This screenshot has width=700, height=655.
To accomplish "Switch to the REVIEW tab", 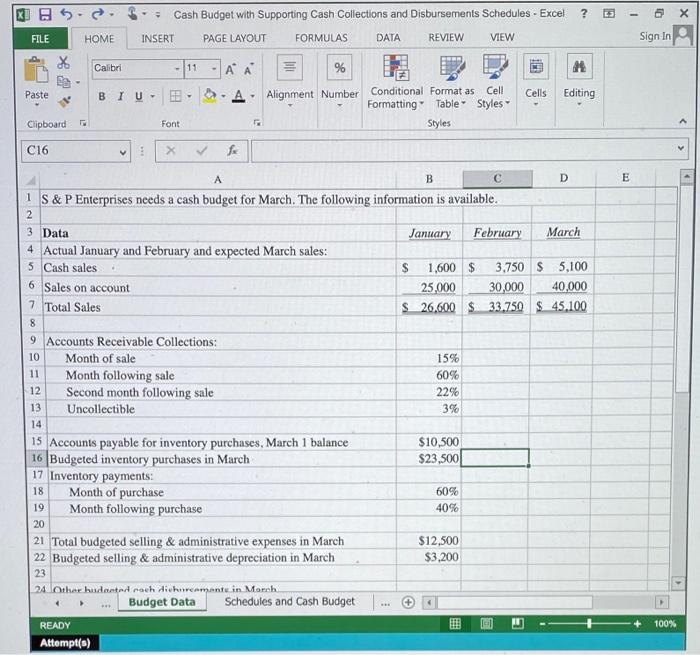I will coord(446,38).
